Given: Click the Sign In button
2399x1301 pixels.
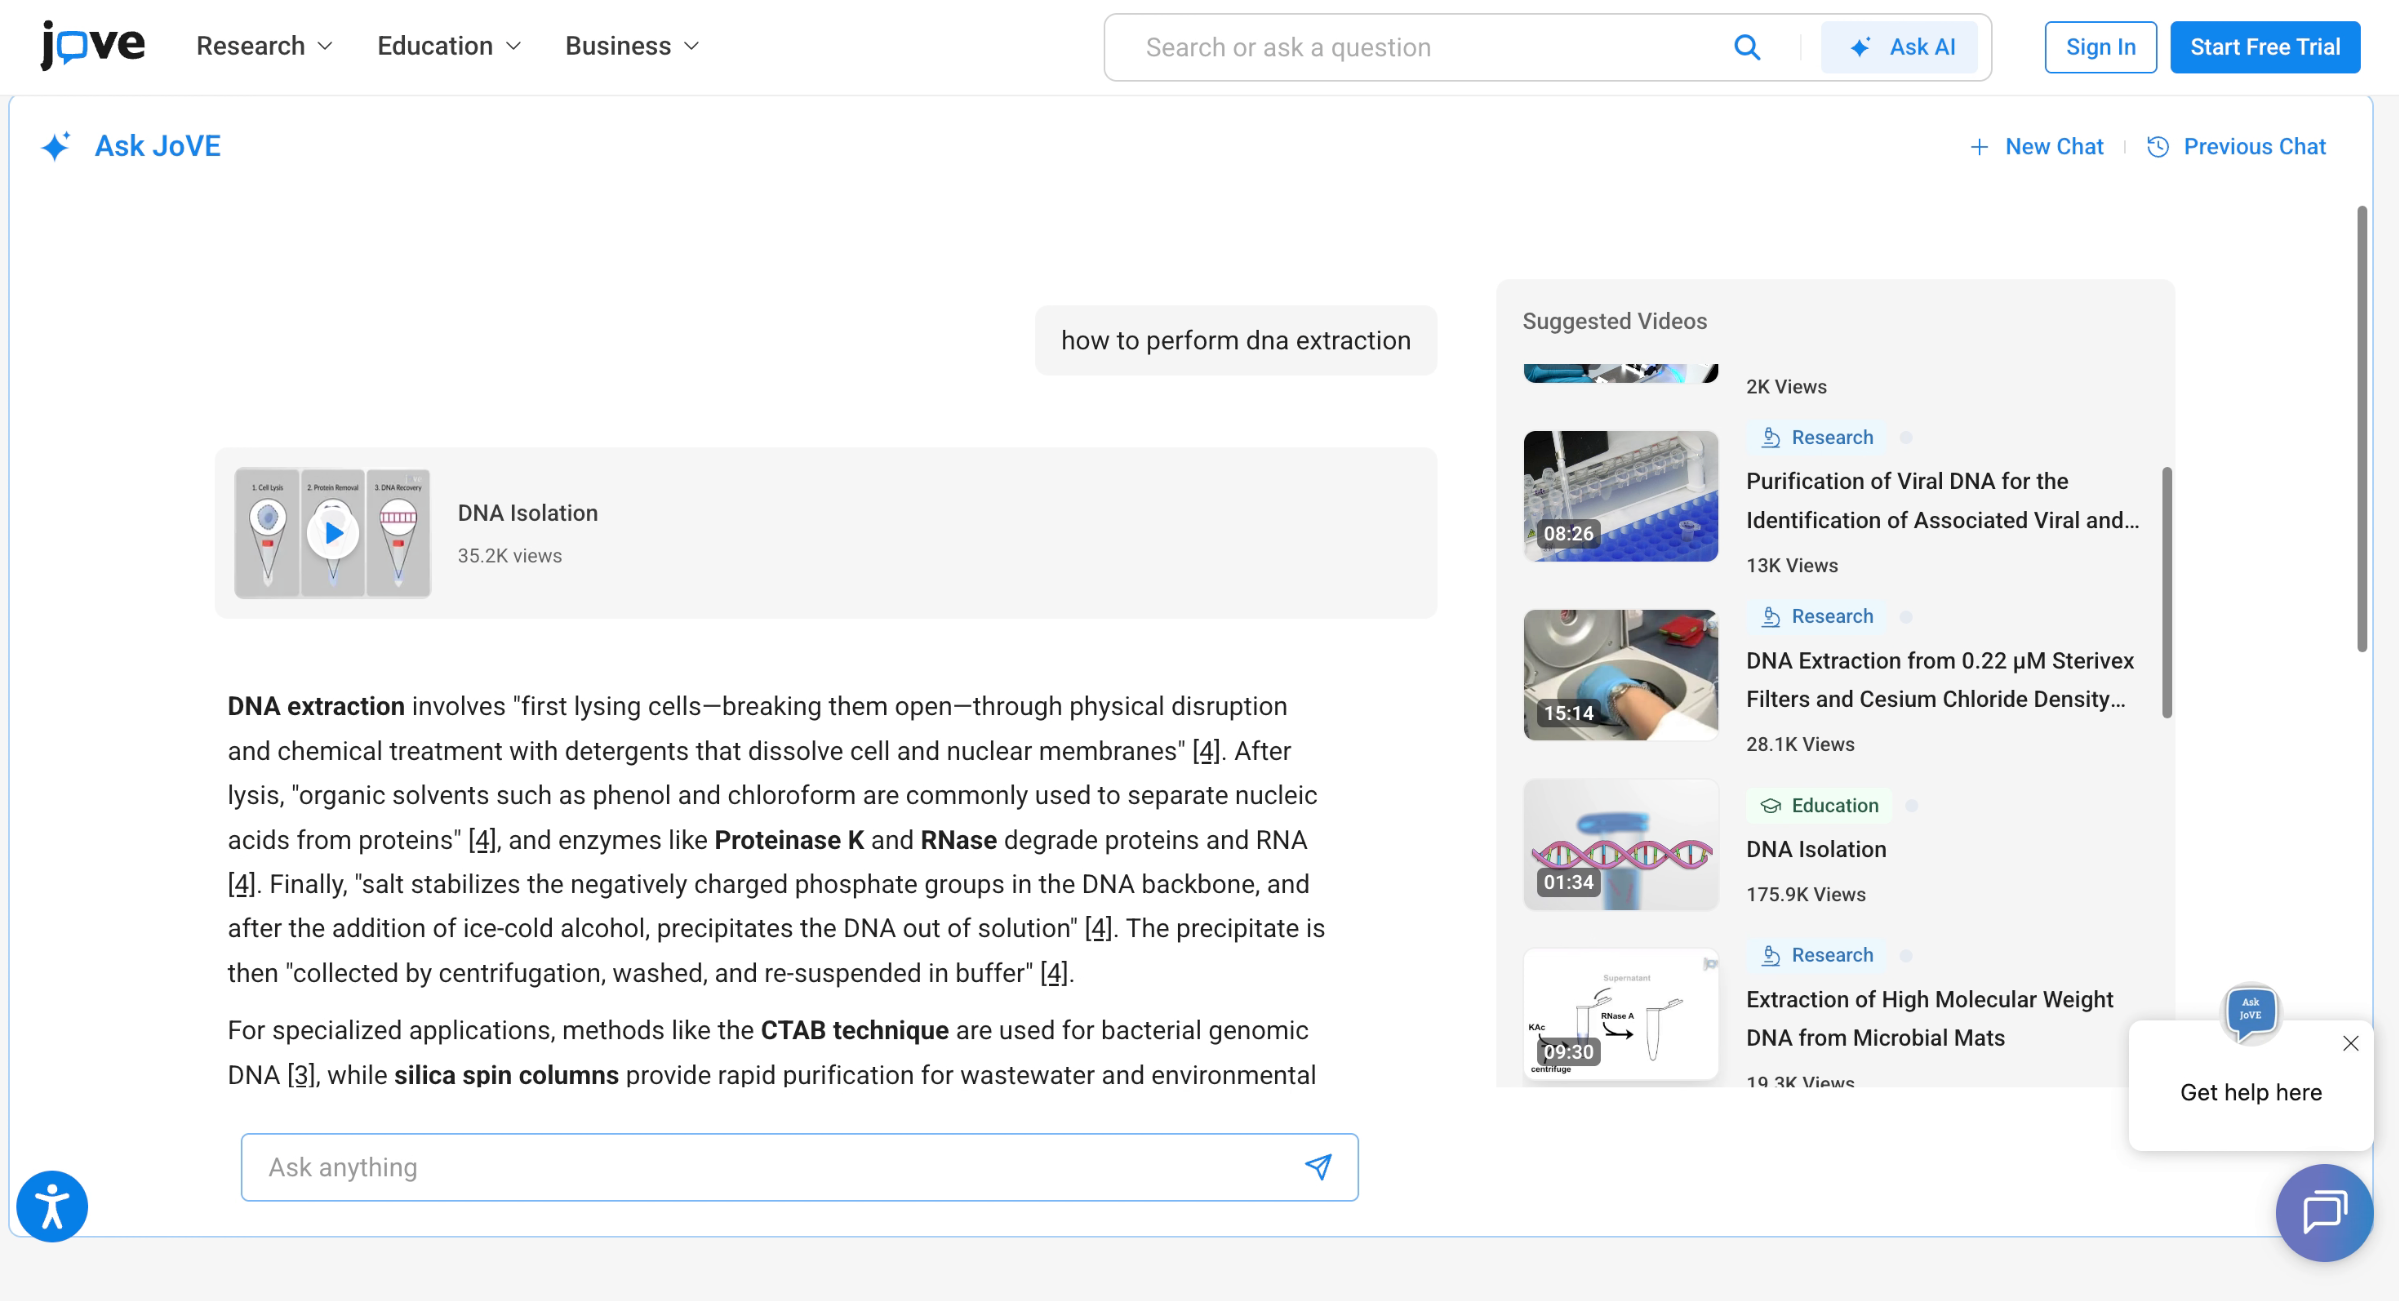Looking at the screenshot, I should click(x=2100, y=47).
